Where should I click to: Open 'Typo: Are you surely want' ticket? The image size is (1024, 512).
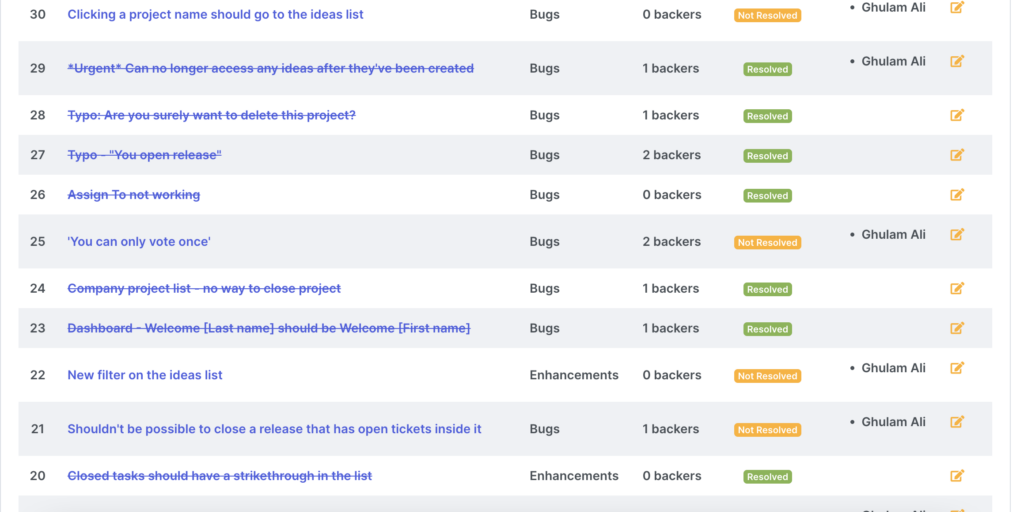coord(211,116)
